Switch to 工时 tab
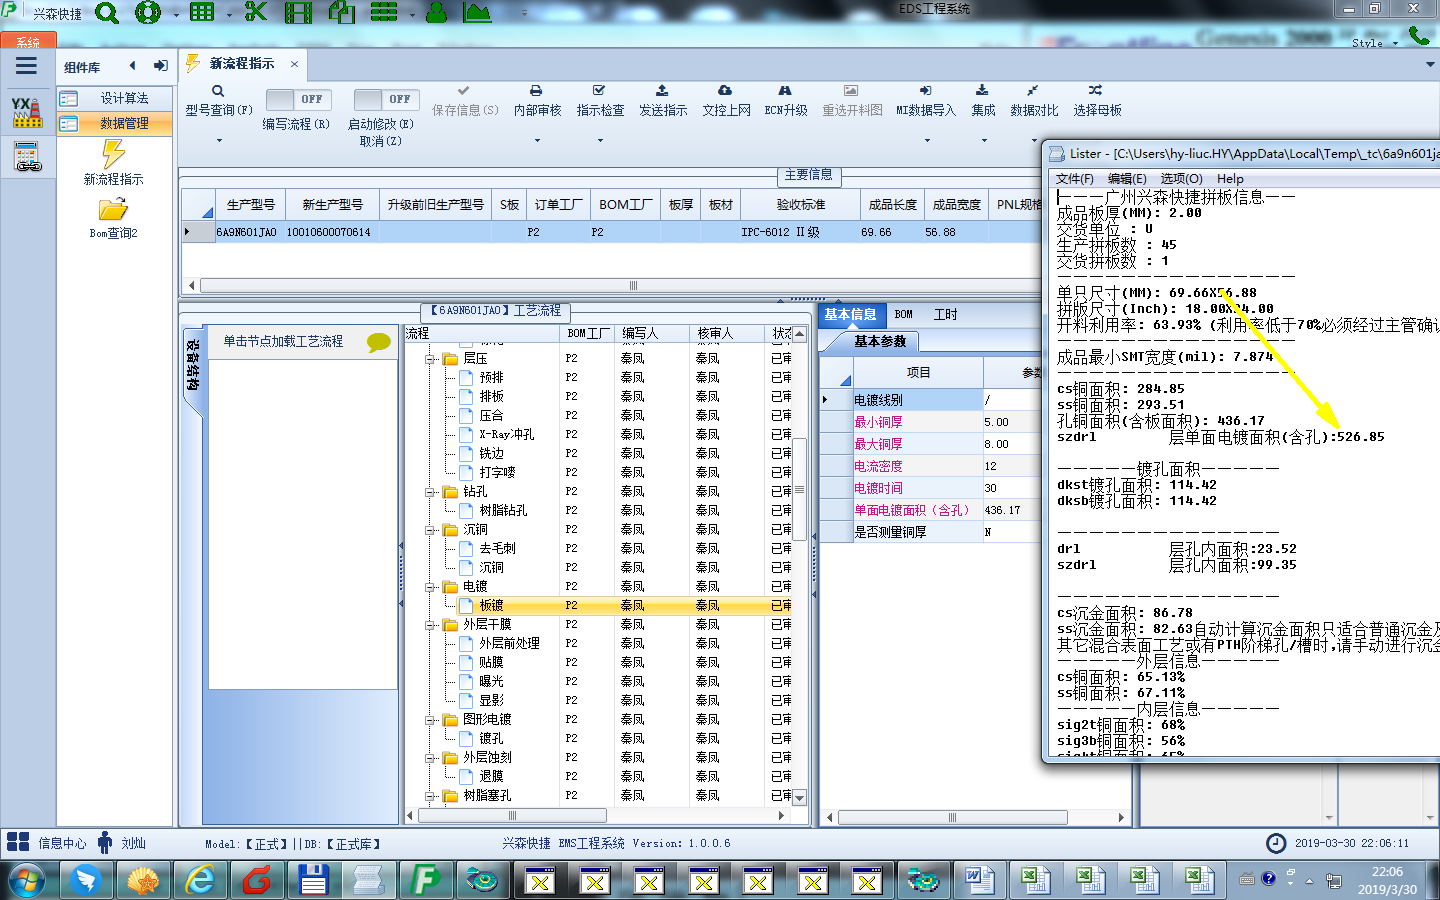Screen dimensions: 1440x900 click(x=945, y=314)
